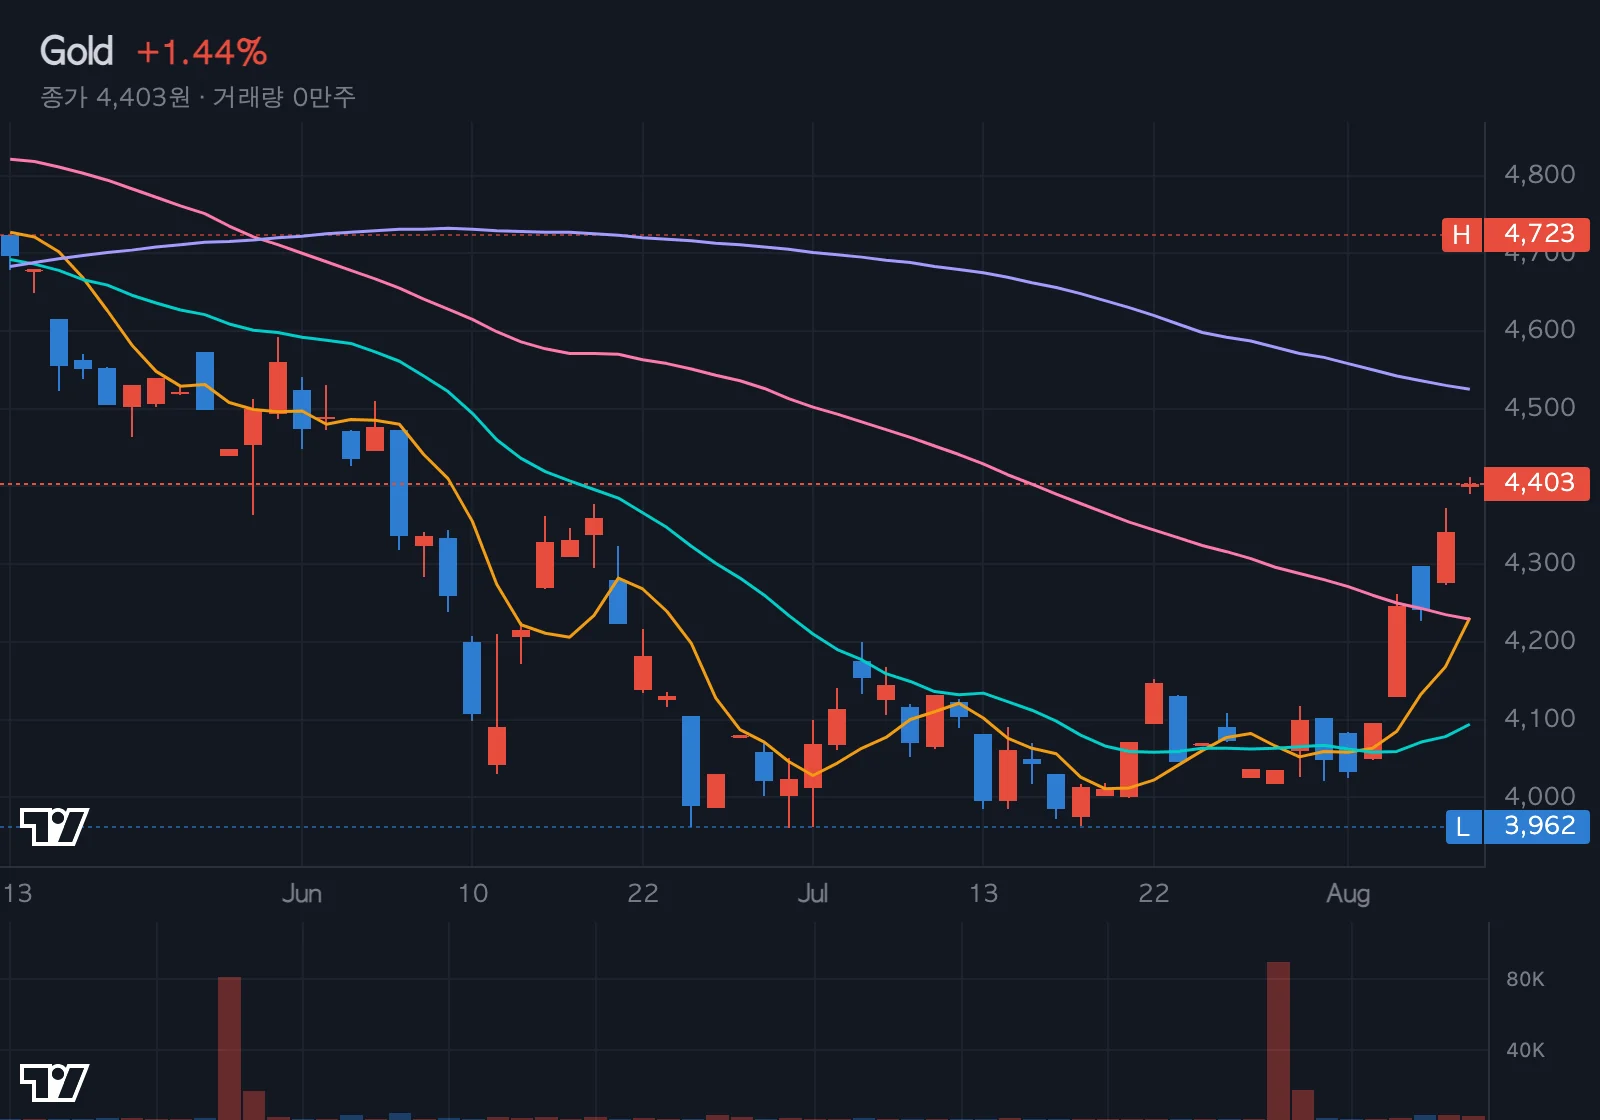The image size is (1600, 1120).
Task: Click the 4,600 price axis label
Action: 1539,330
